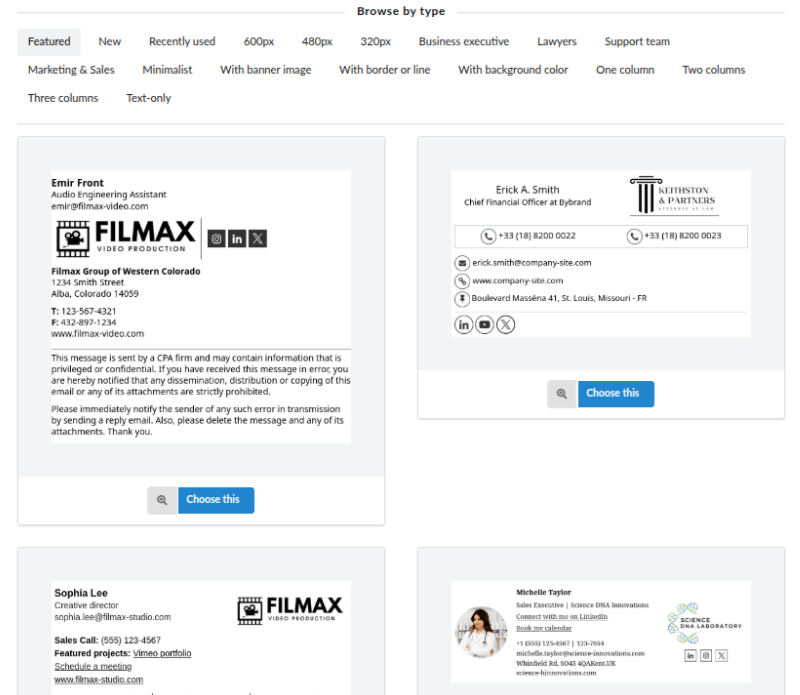Screen dimensions: 800x695
Task: Choose this for the Erick A. Smith template
Action: click(615, 394)
